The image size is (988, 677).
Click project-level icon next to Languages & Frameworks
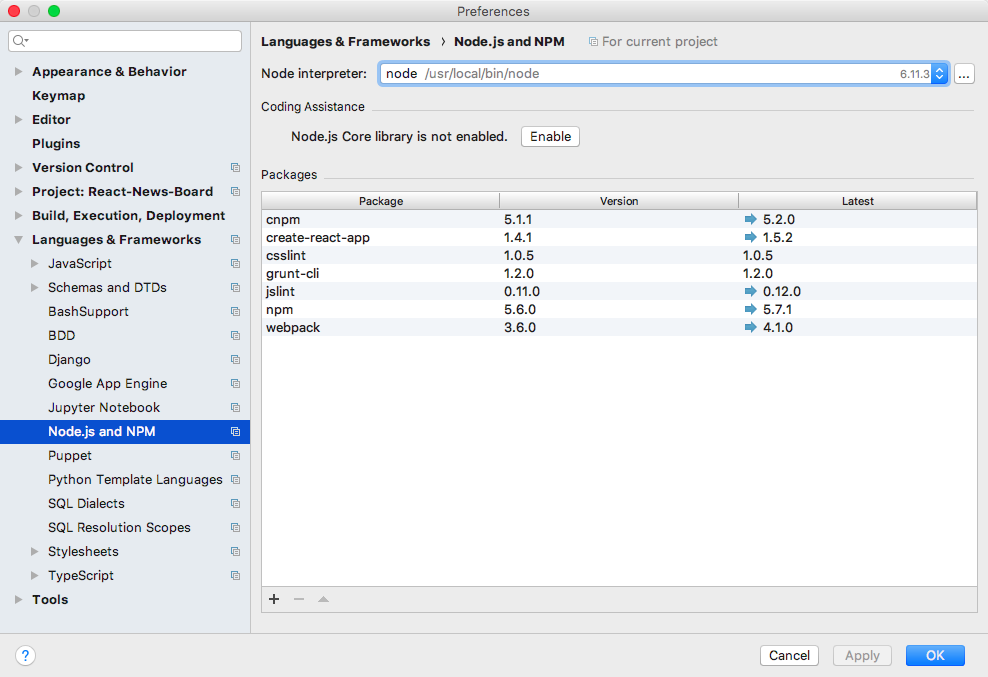[235, 240]
